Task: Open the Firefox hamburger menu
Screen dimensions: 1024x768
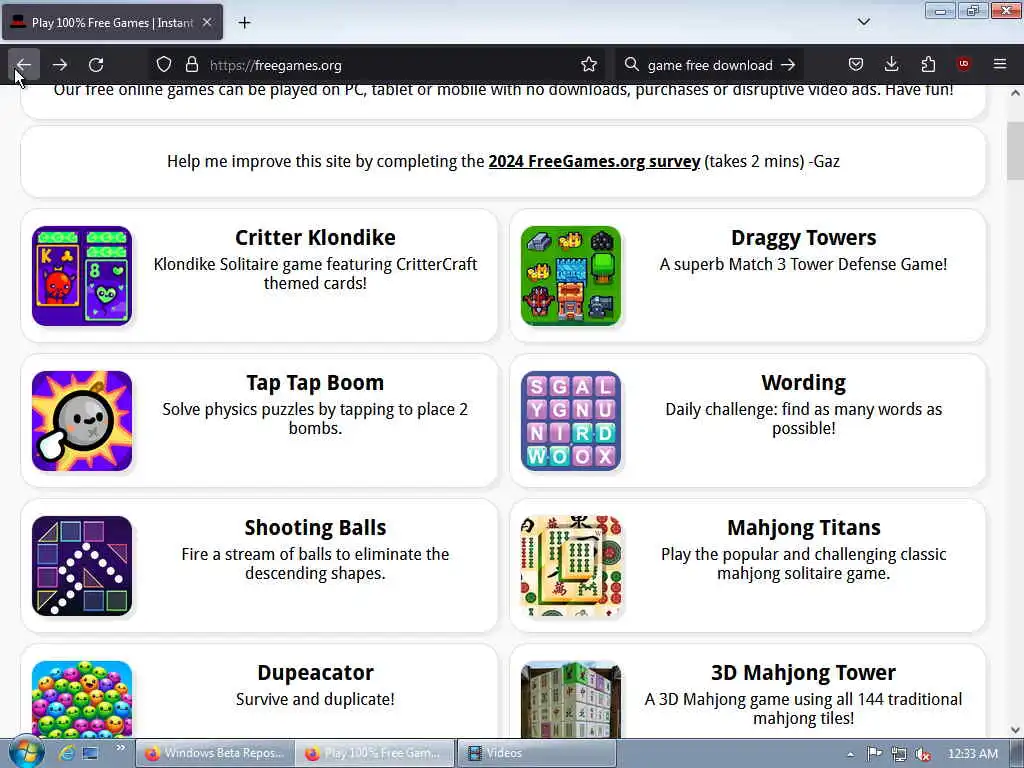Action: coord(999,64)
